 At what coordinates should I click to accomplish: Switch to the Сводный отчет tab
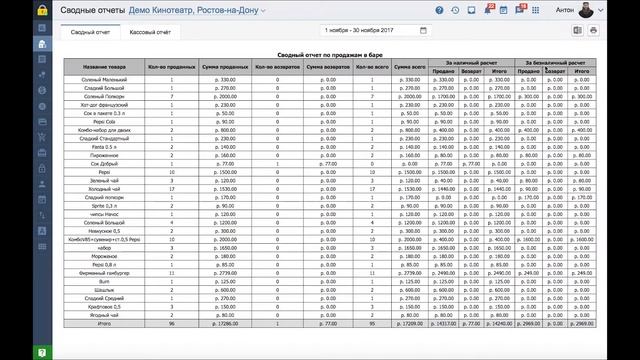[x=90, y=32]
